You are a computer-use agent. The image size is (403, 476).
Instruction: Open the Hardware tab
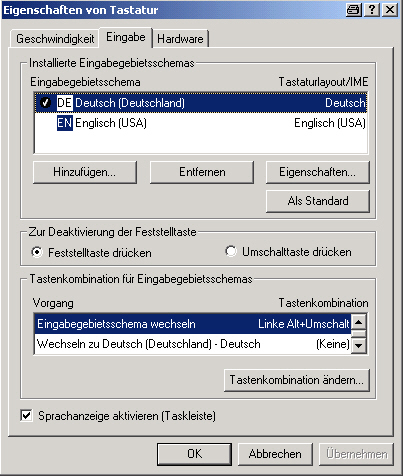pyautogui.click(x=180, y=39)
